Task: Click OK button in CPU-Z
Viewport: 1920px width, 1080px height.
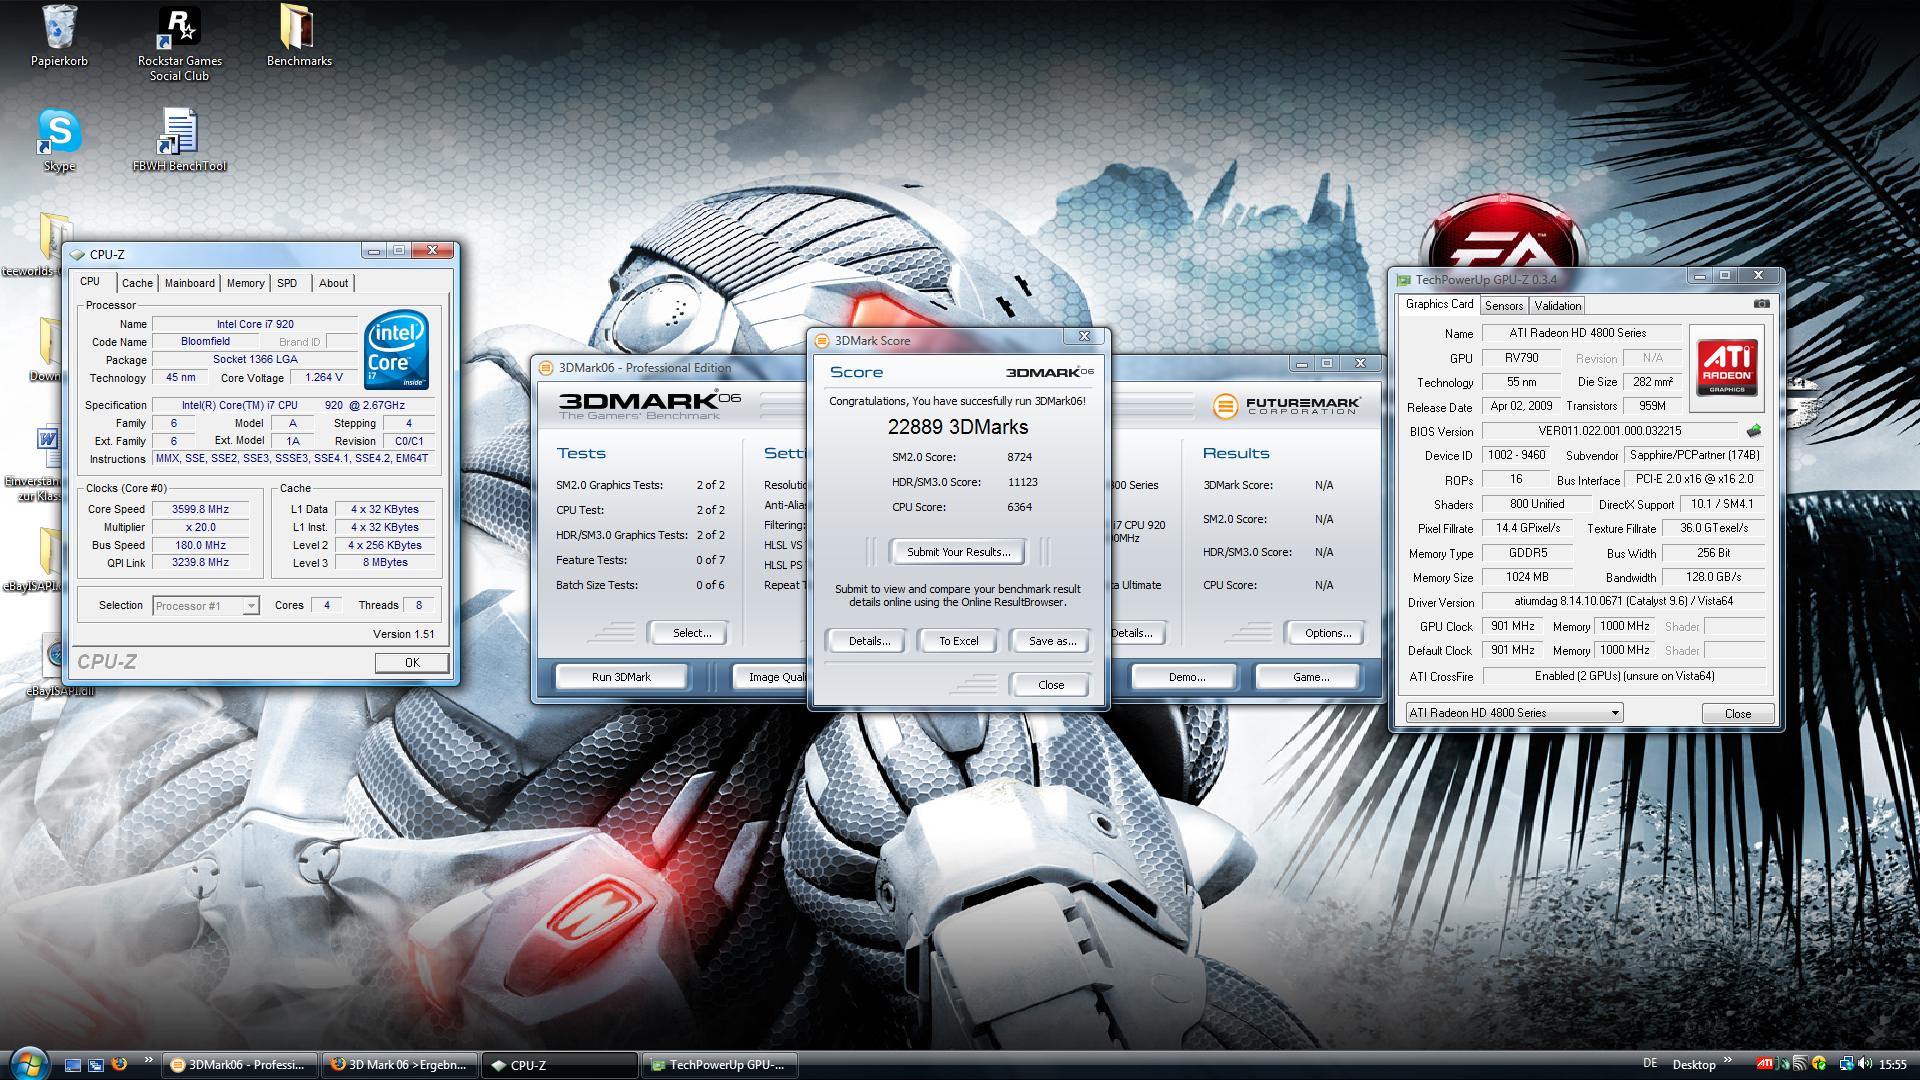Action: tap(412, 663)
